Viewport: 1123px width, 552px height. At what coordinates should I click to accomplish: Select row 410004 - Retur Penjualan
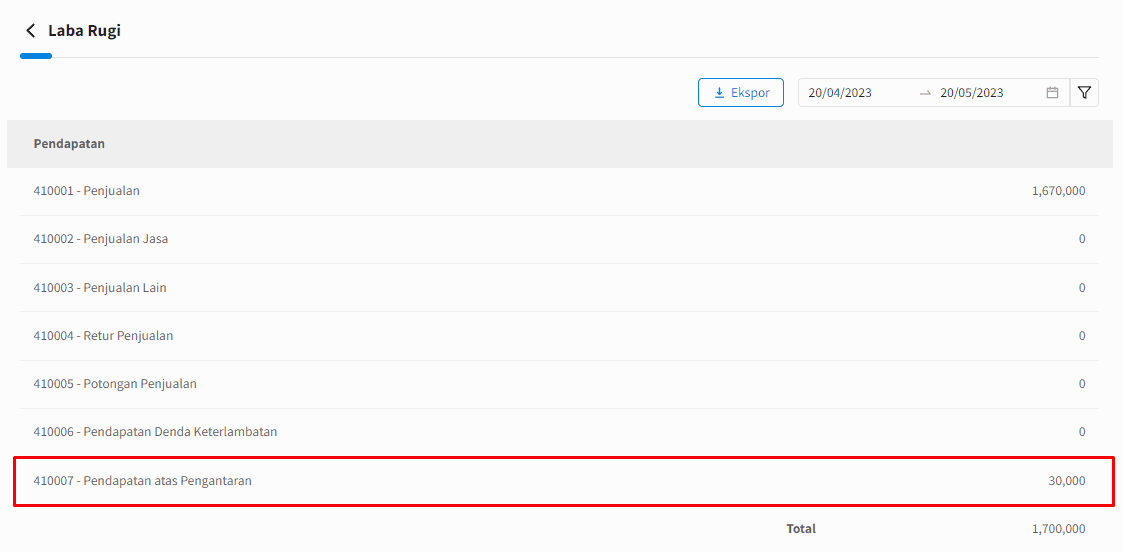pos(559,335)
